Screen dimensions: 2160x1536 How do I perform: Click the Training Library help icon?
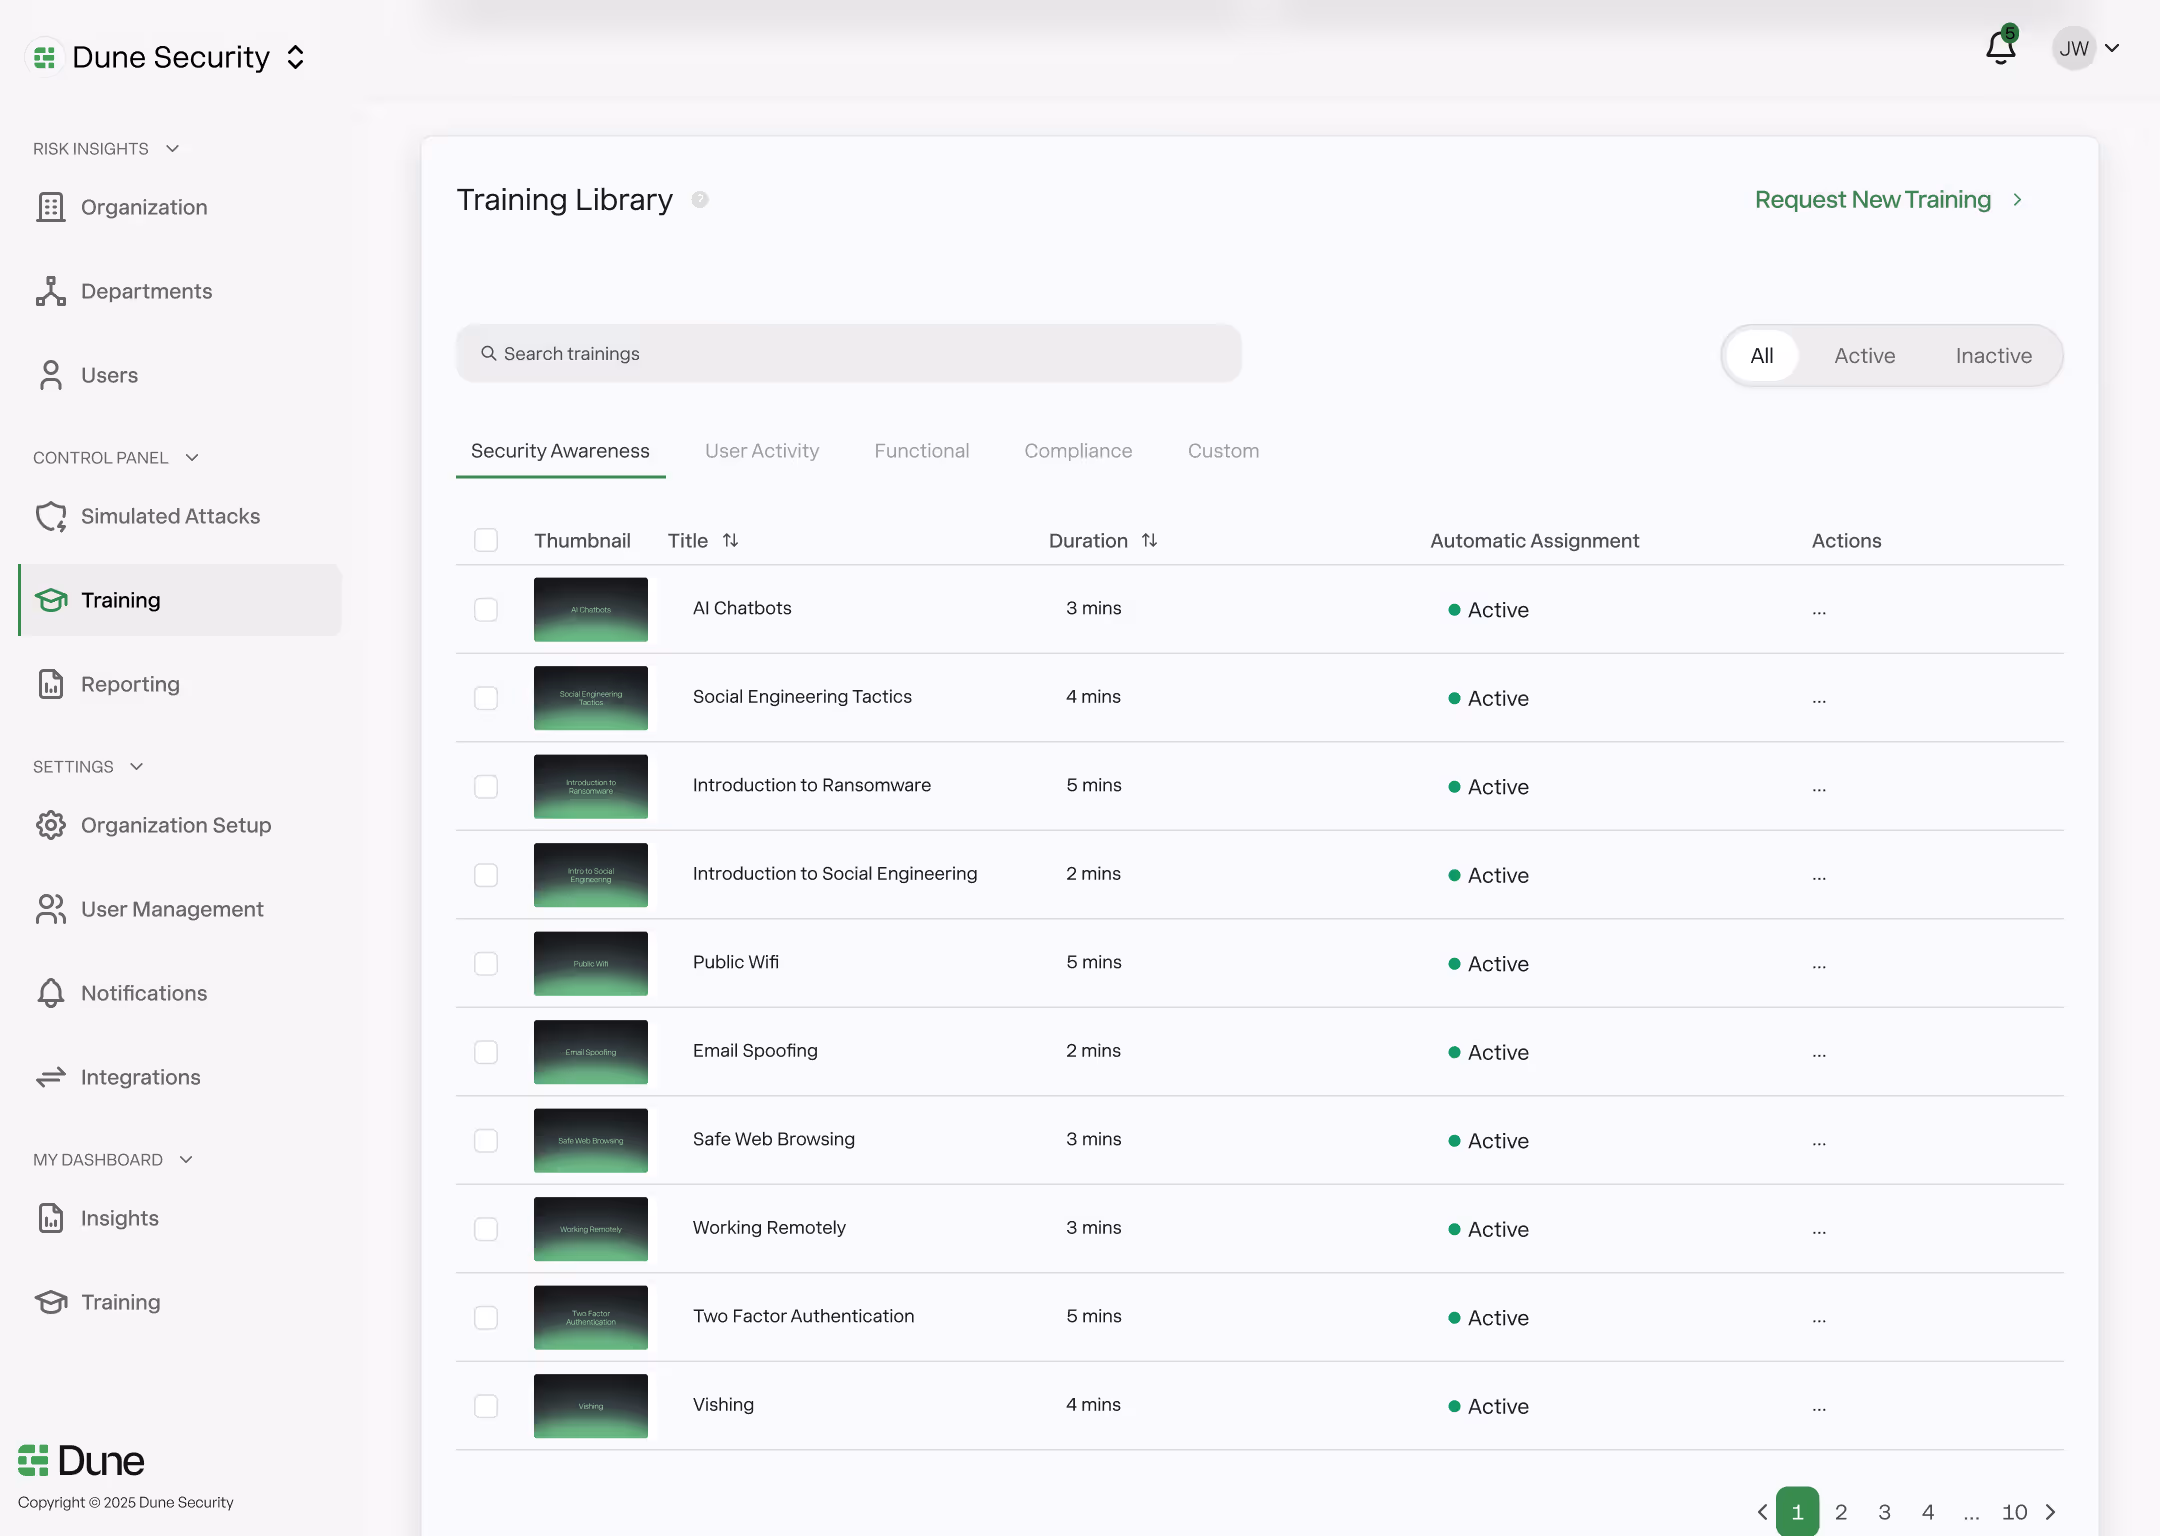click(x=700, y=200)
